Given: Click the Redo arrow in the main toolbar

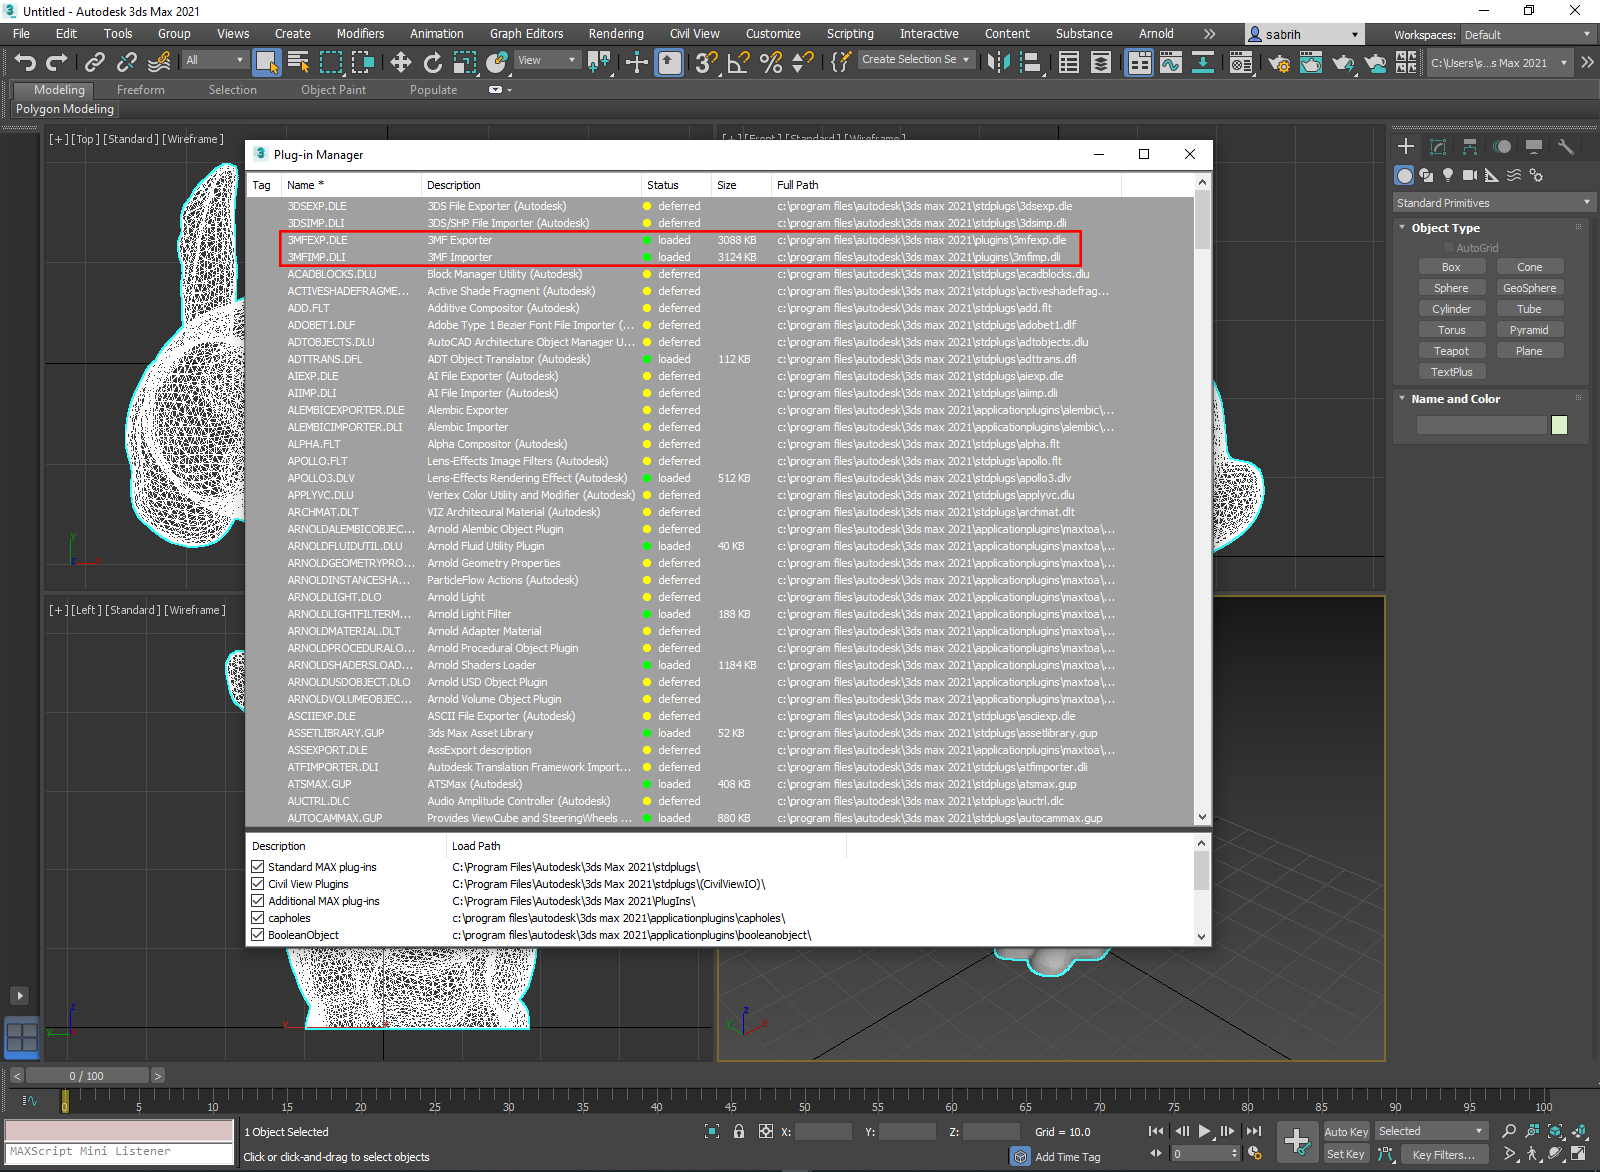Looking at the screenshot, I should (x=57, y=63).
